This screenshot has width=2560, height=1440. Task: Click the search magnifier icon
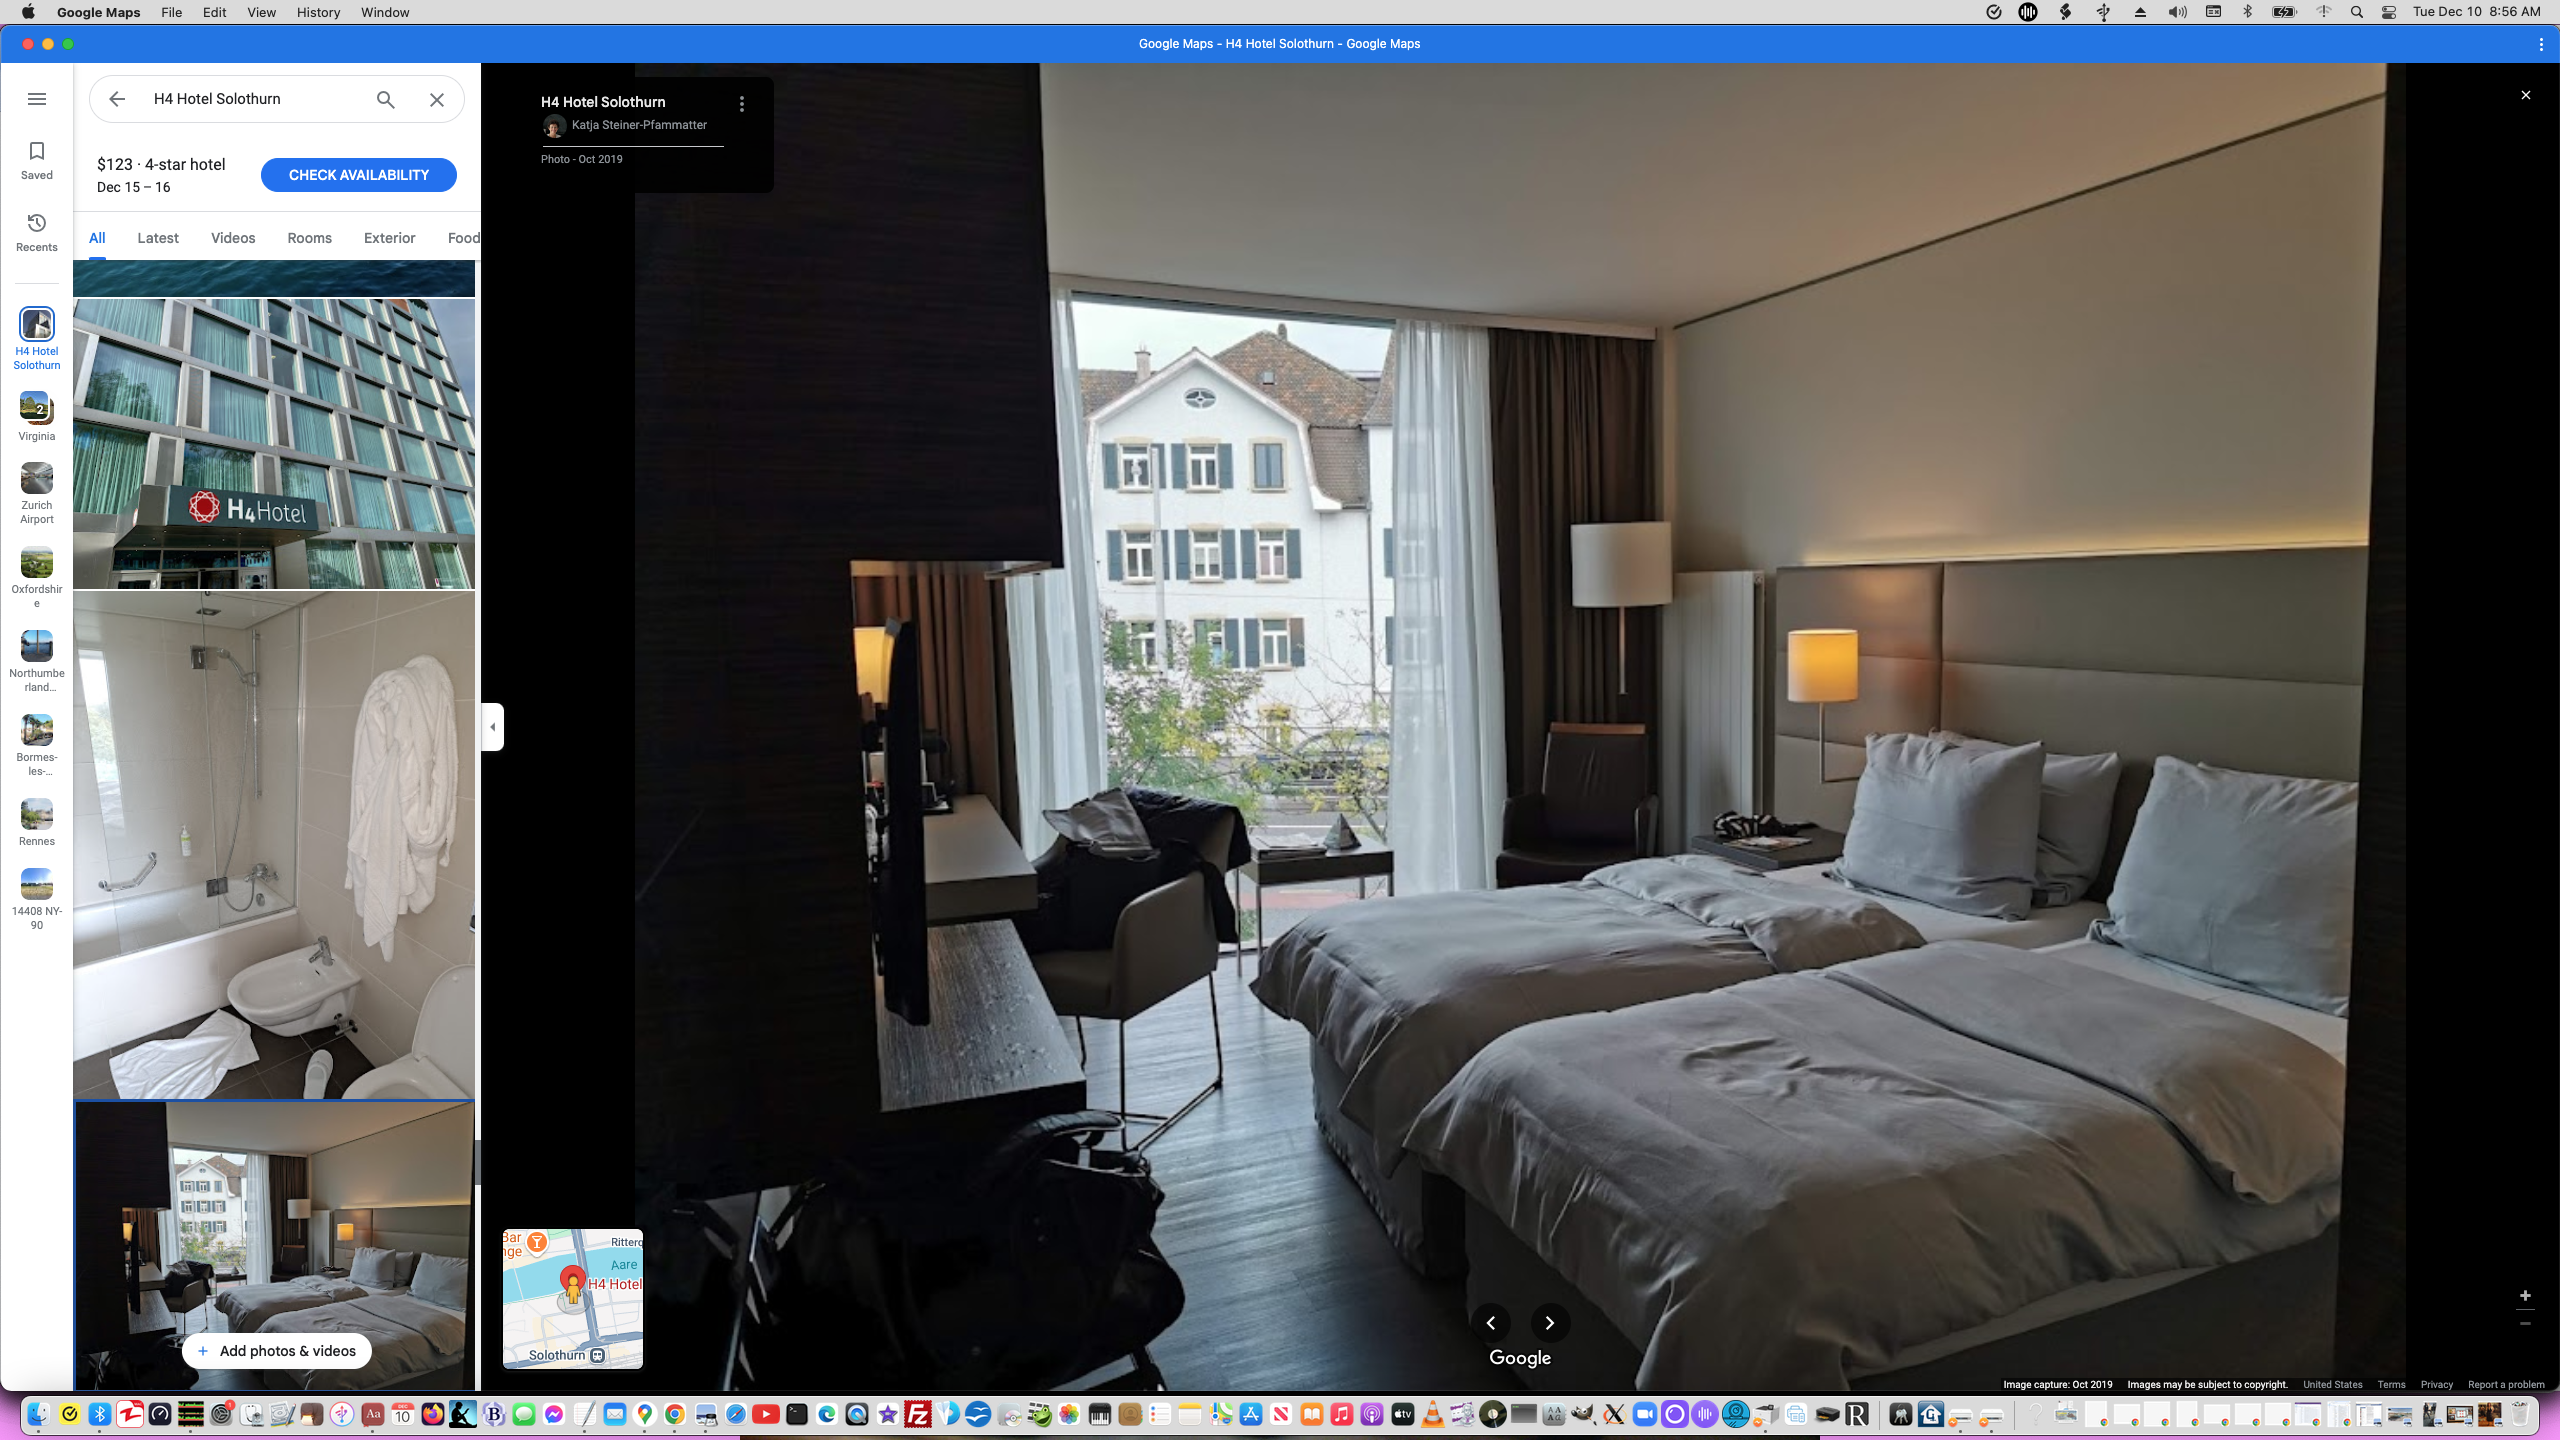pyautogui.click(x=384, y=99)
